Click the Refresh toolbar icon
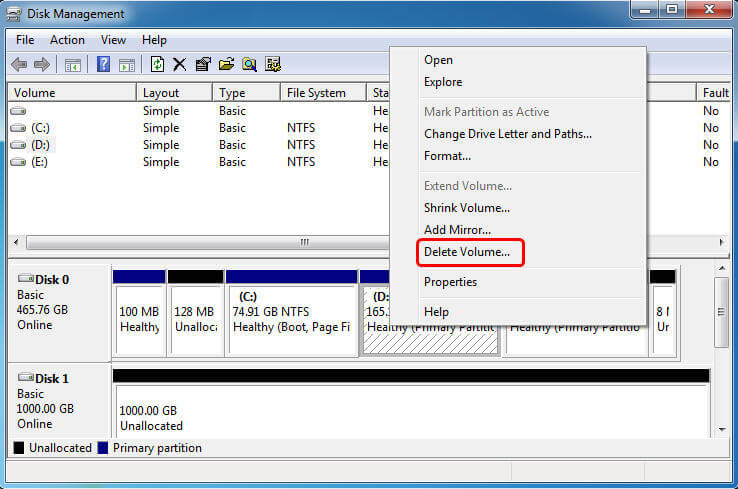738x489 pixels. [x=157, y=65]
